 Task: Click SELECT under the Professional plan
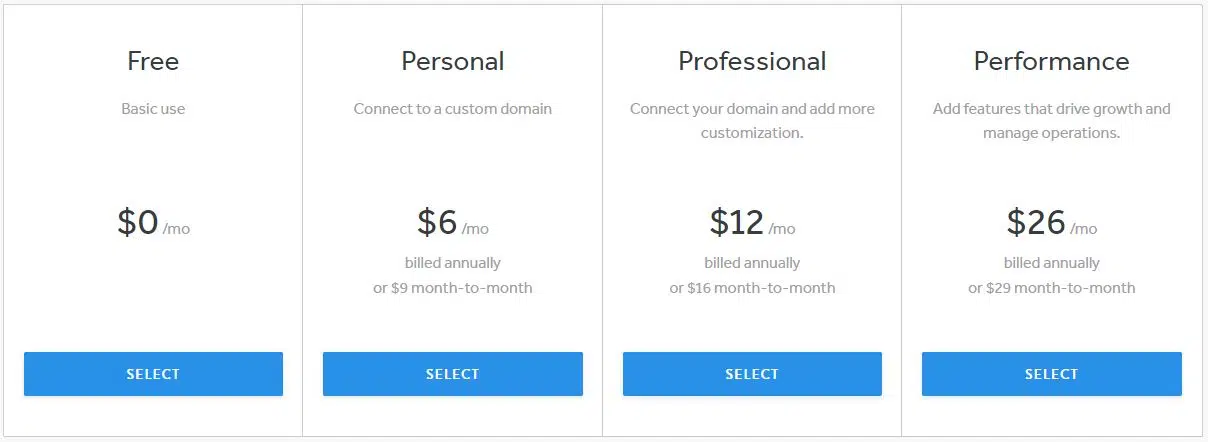point(752,374)
